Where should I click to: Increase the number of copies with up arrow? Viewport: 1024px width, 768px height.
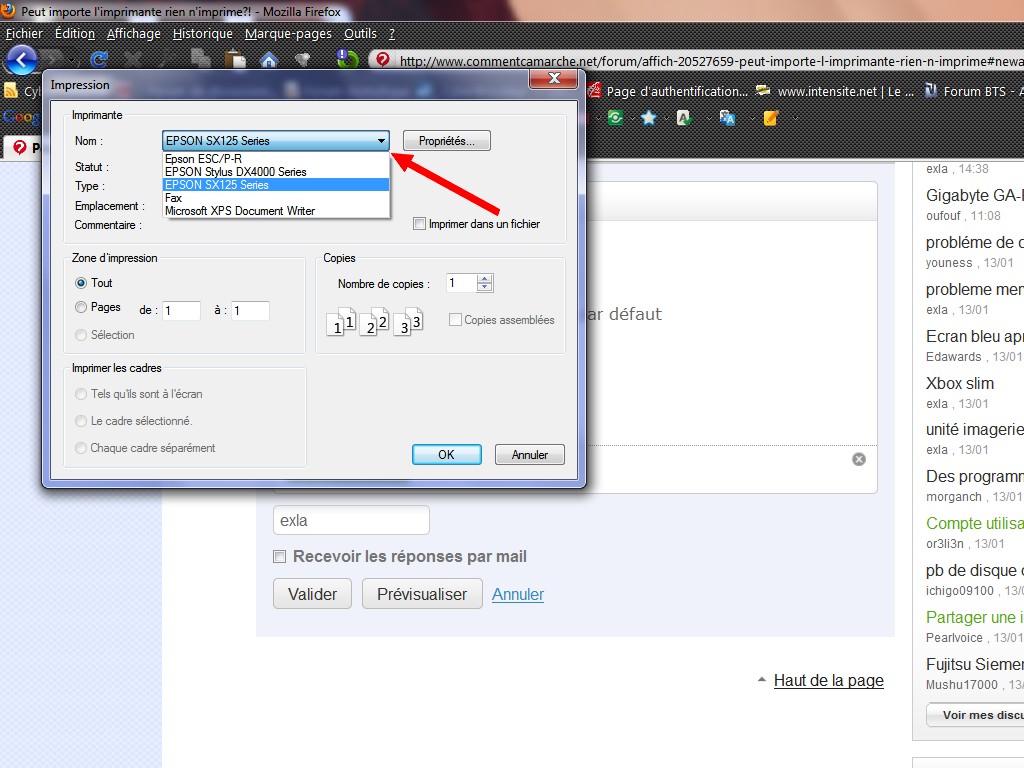click(485, 279)
